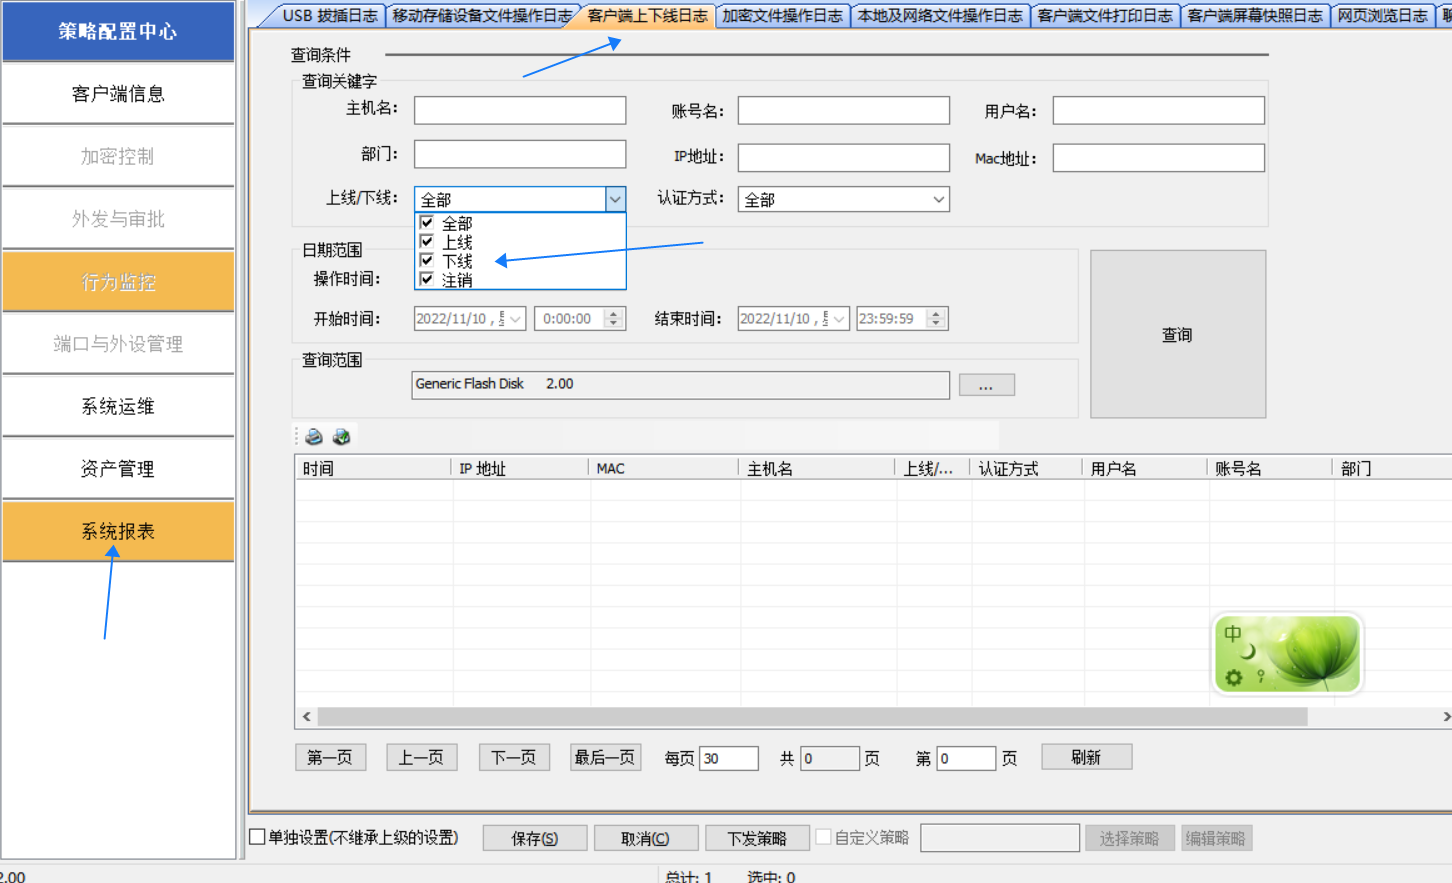Switch to the USB 拔插日志 tab
Viewport: 1452px width, 883px height.
click(x=329, y=15)
